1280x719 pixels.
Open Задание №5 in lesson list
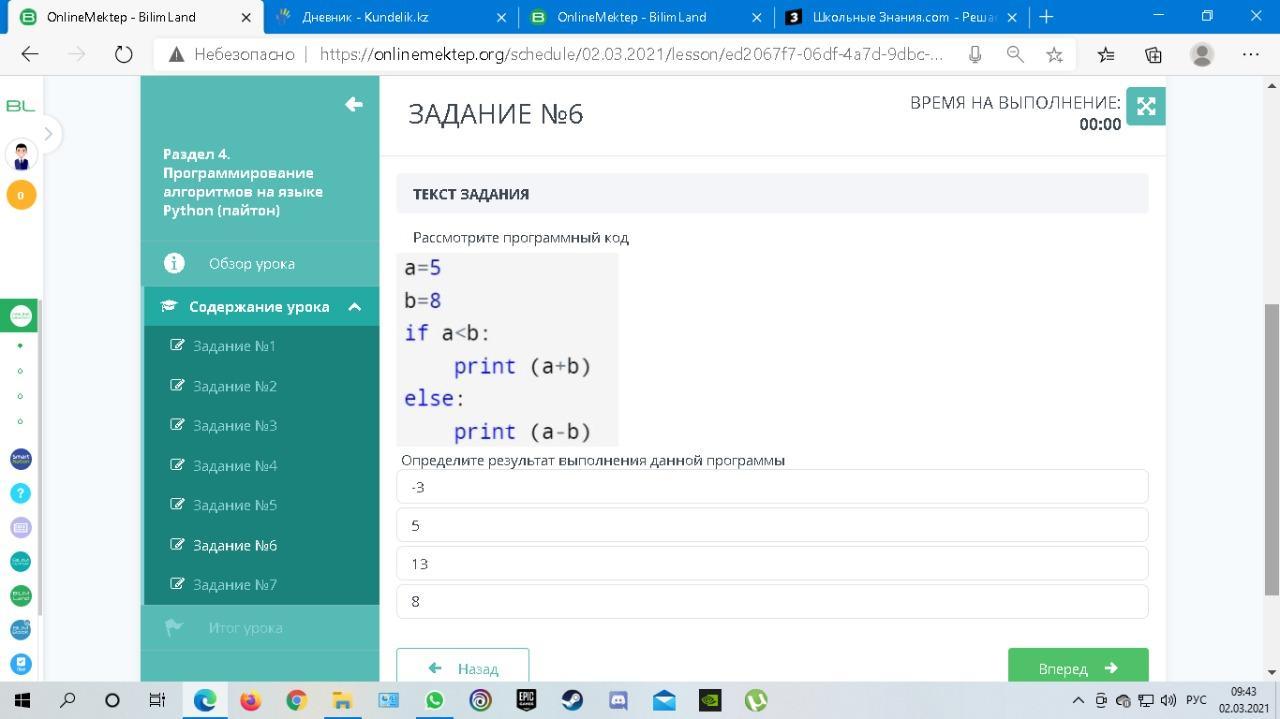coord(234,505)
